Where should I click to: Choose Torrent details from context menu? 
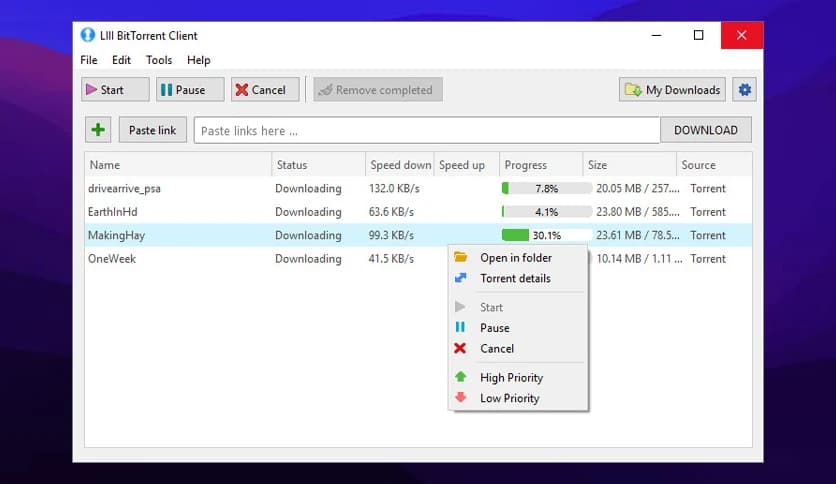(x=518, y=278)
